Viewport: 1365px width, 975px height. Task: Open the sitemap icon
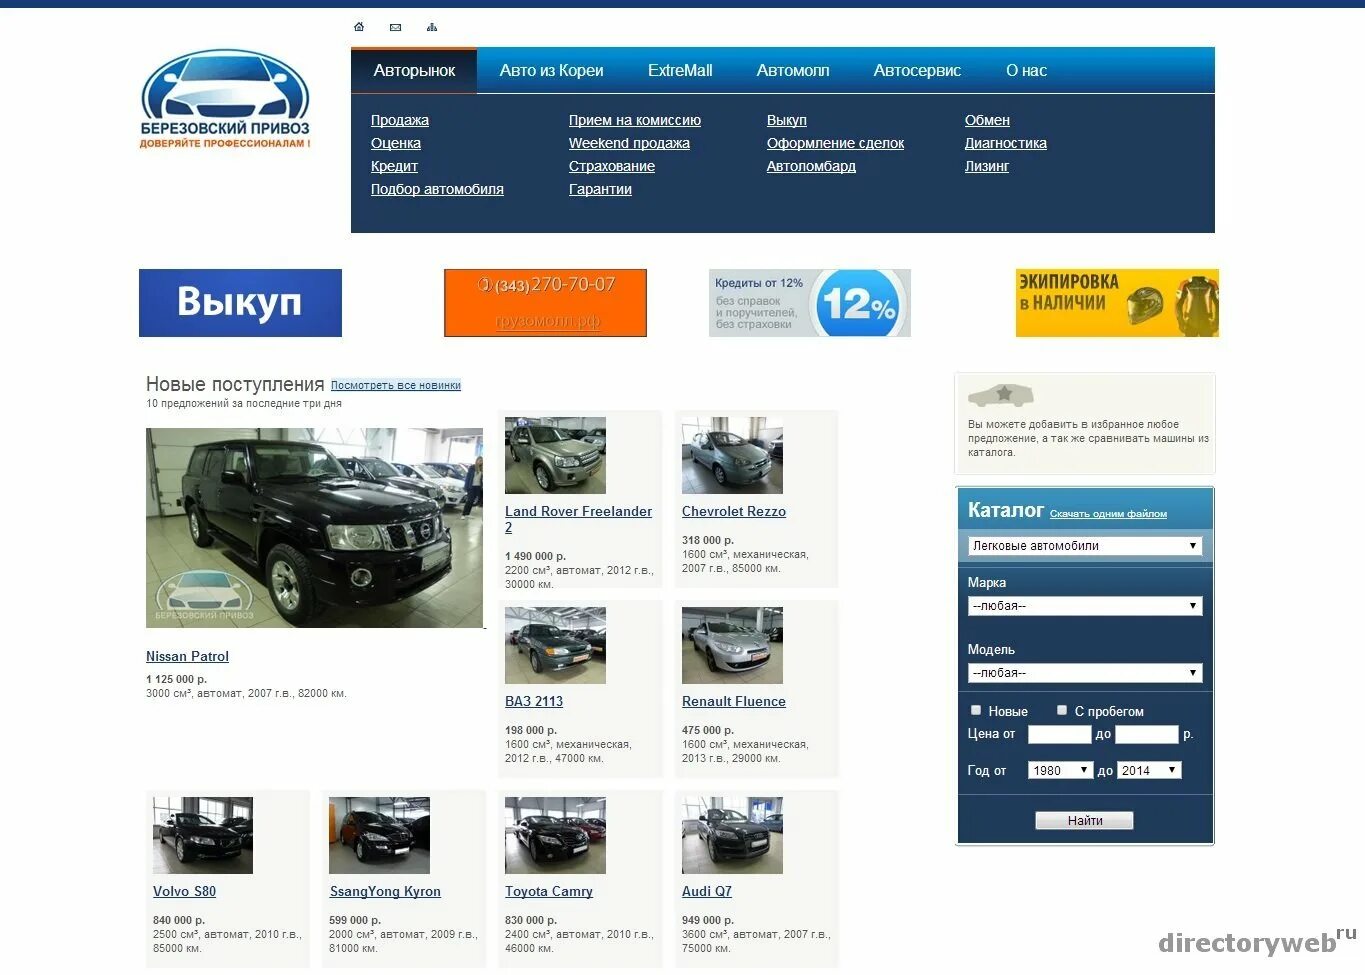tap(432, 27)
